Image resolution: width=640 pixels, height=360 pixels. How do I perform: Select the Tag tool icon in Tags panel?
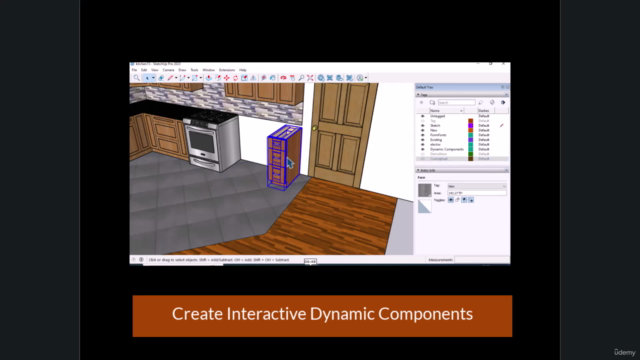click(481, 102)
